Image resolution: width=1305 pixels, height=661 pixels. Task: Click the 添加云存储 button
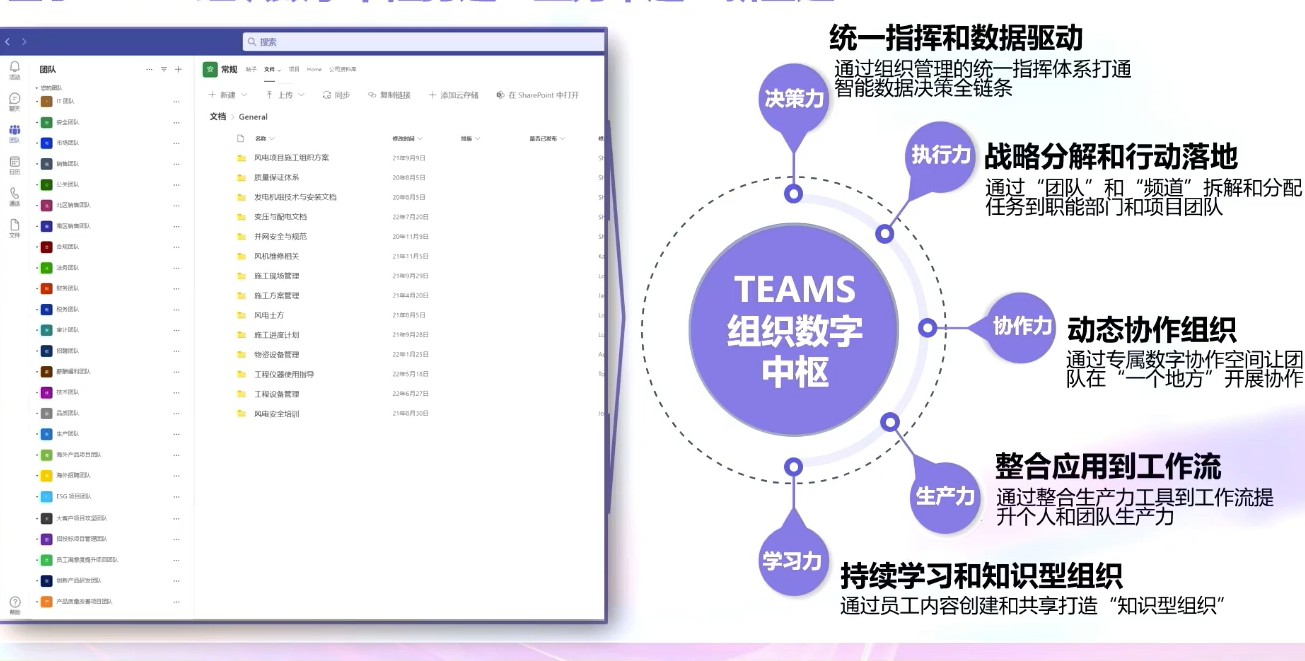click(453, 95)
